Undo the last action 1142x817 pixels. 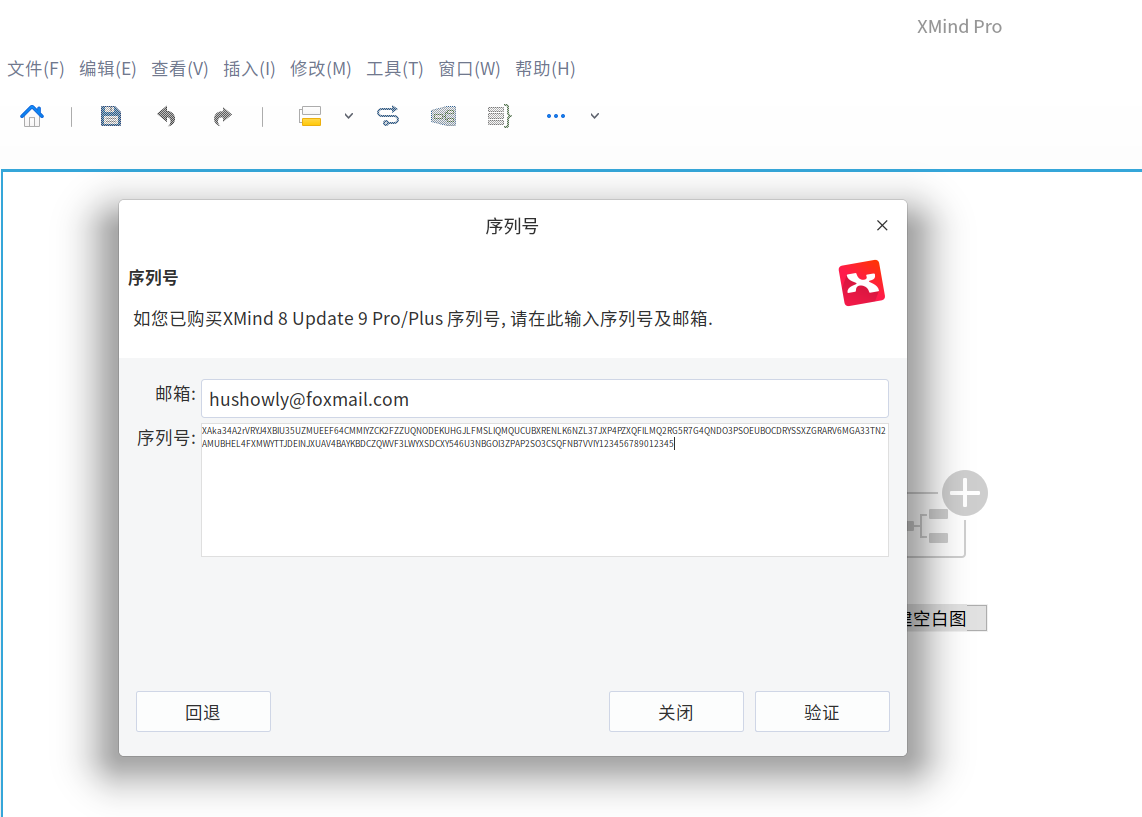tap(167, 116)
